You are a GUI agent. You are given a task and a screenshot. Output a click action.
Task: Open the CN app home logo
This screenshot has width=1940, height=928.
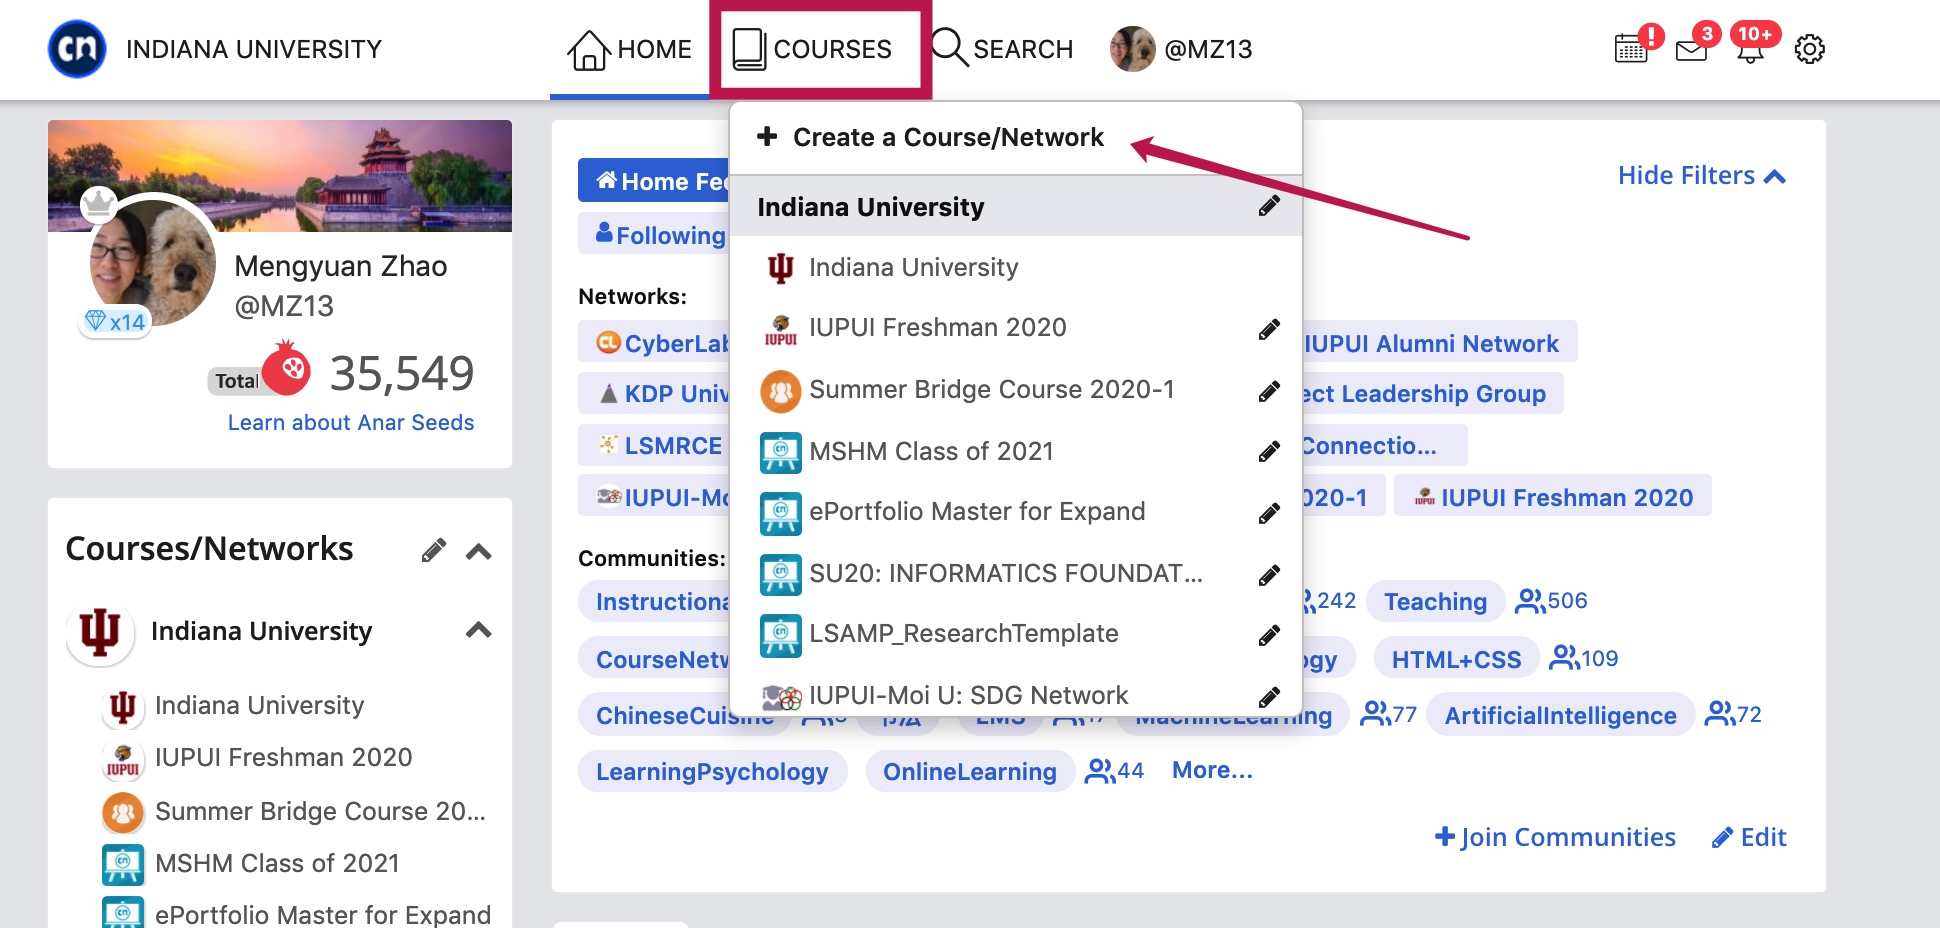(x=78, y=47)
